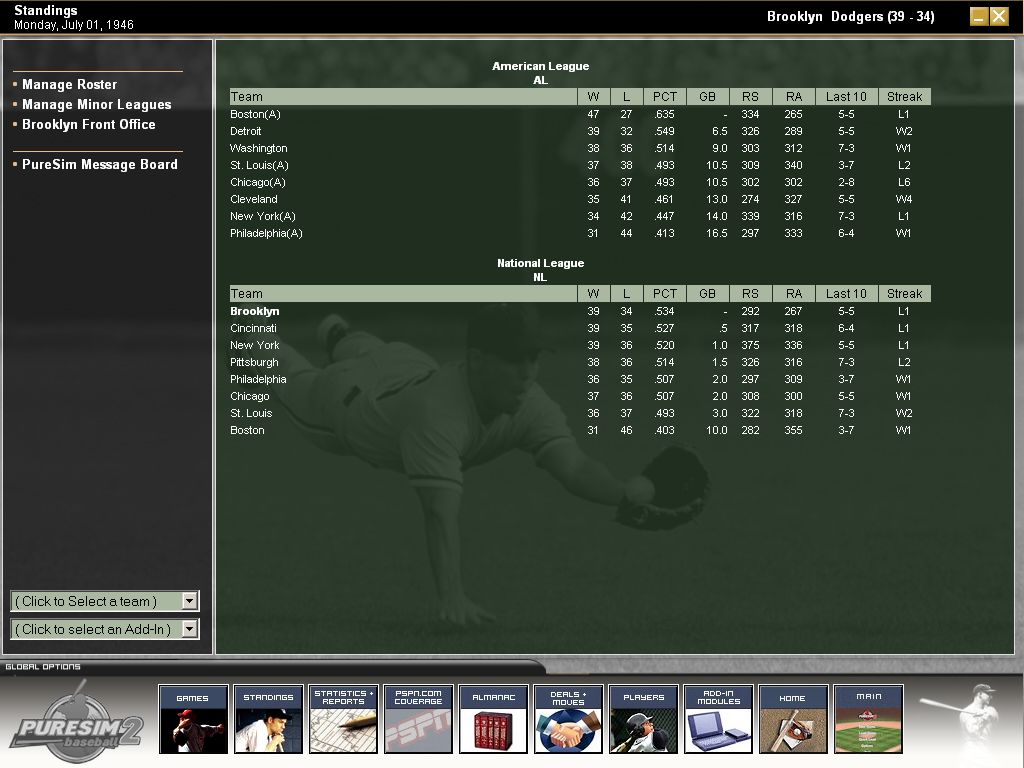Open Add-In Modules laptop icon
Viewport: 1024px width, 768px height.
(x=718, y=719)
